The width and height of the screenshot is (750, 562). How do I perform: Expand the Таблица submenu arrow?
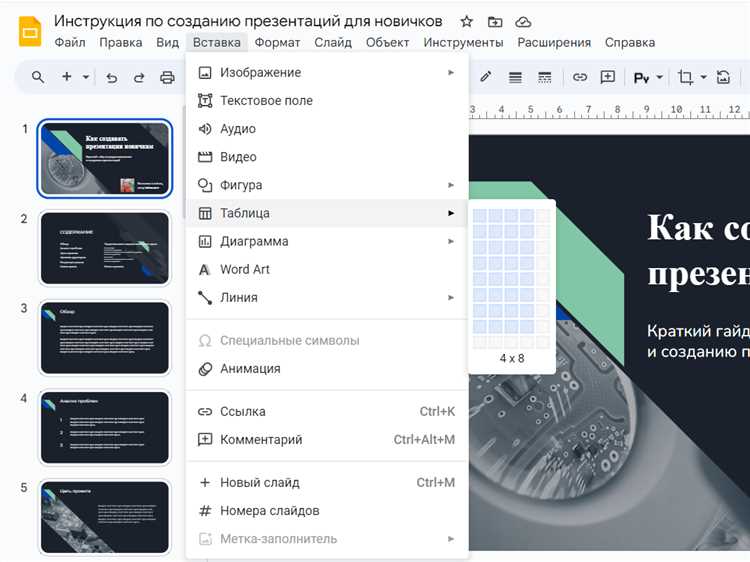[451, 213]
